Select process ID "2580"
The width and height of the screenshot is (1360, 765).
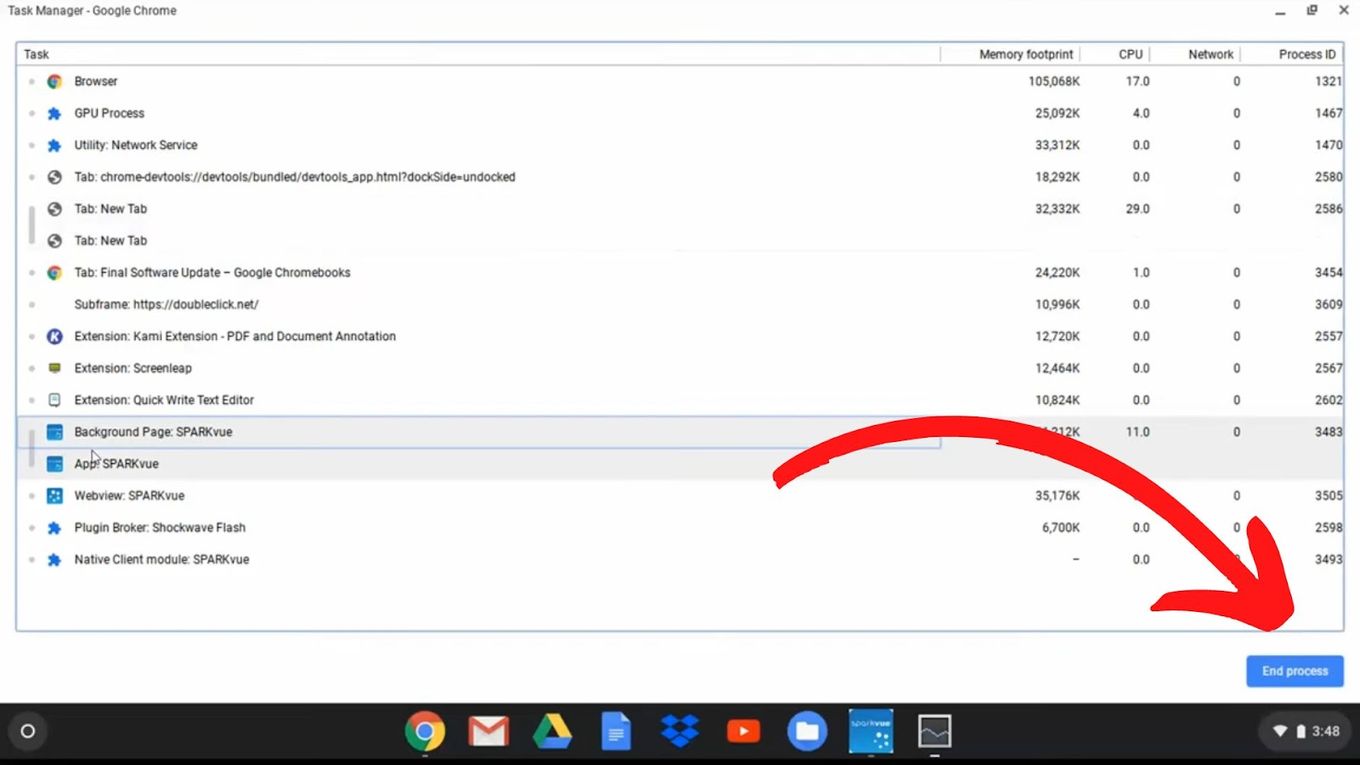[x=1329, y=177]
